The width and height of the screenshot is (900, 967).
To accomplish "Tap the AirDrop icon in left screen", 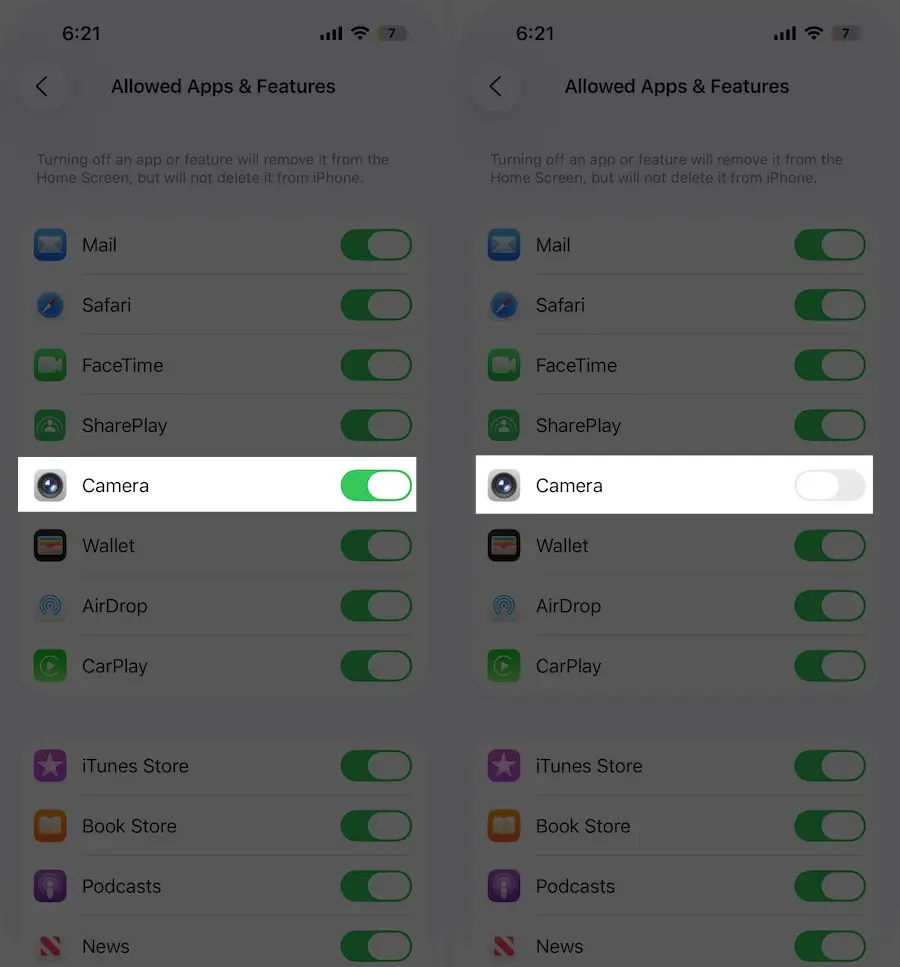I will pos(50,606).
